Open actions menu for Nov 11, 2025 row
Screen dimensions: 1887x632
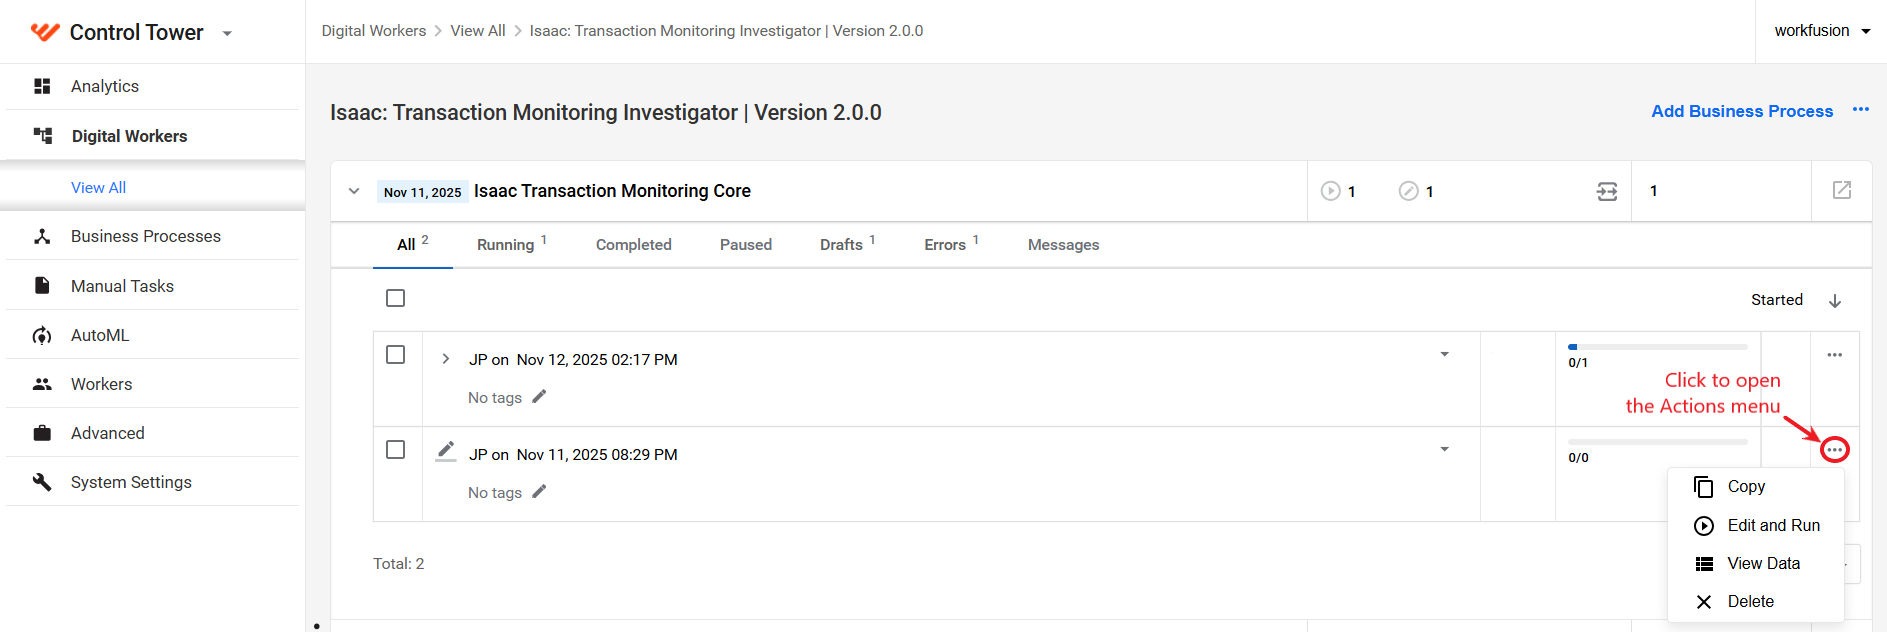pos(1835,450)
